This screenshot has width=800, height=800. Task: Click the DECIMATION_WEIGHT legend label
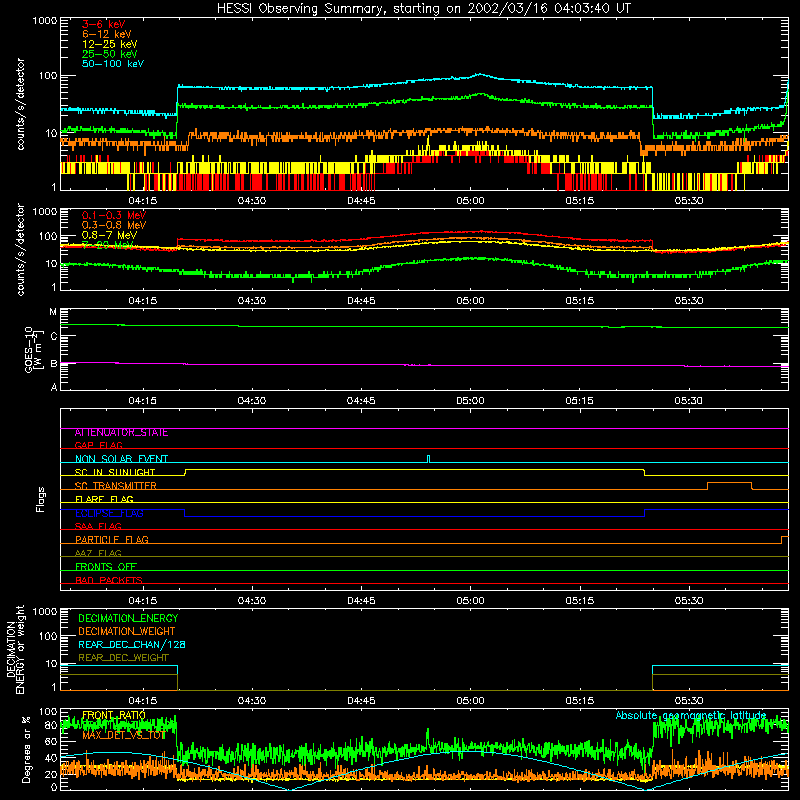click(x=127, y=631)
